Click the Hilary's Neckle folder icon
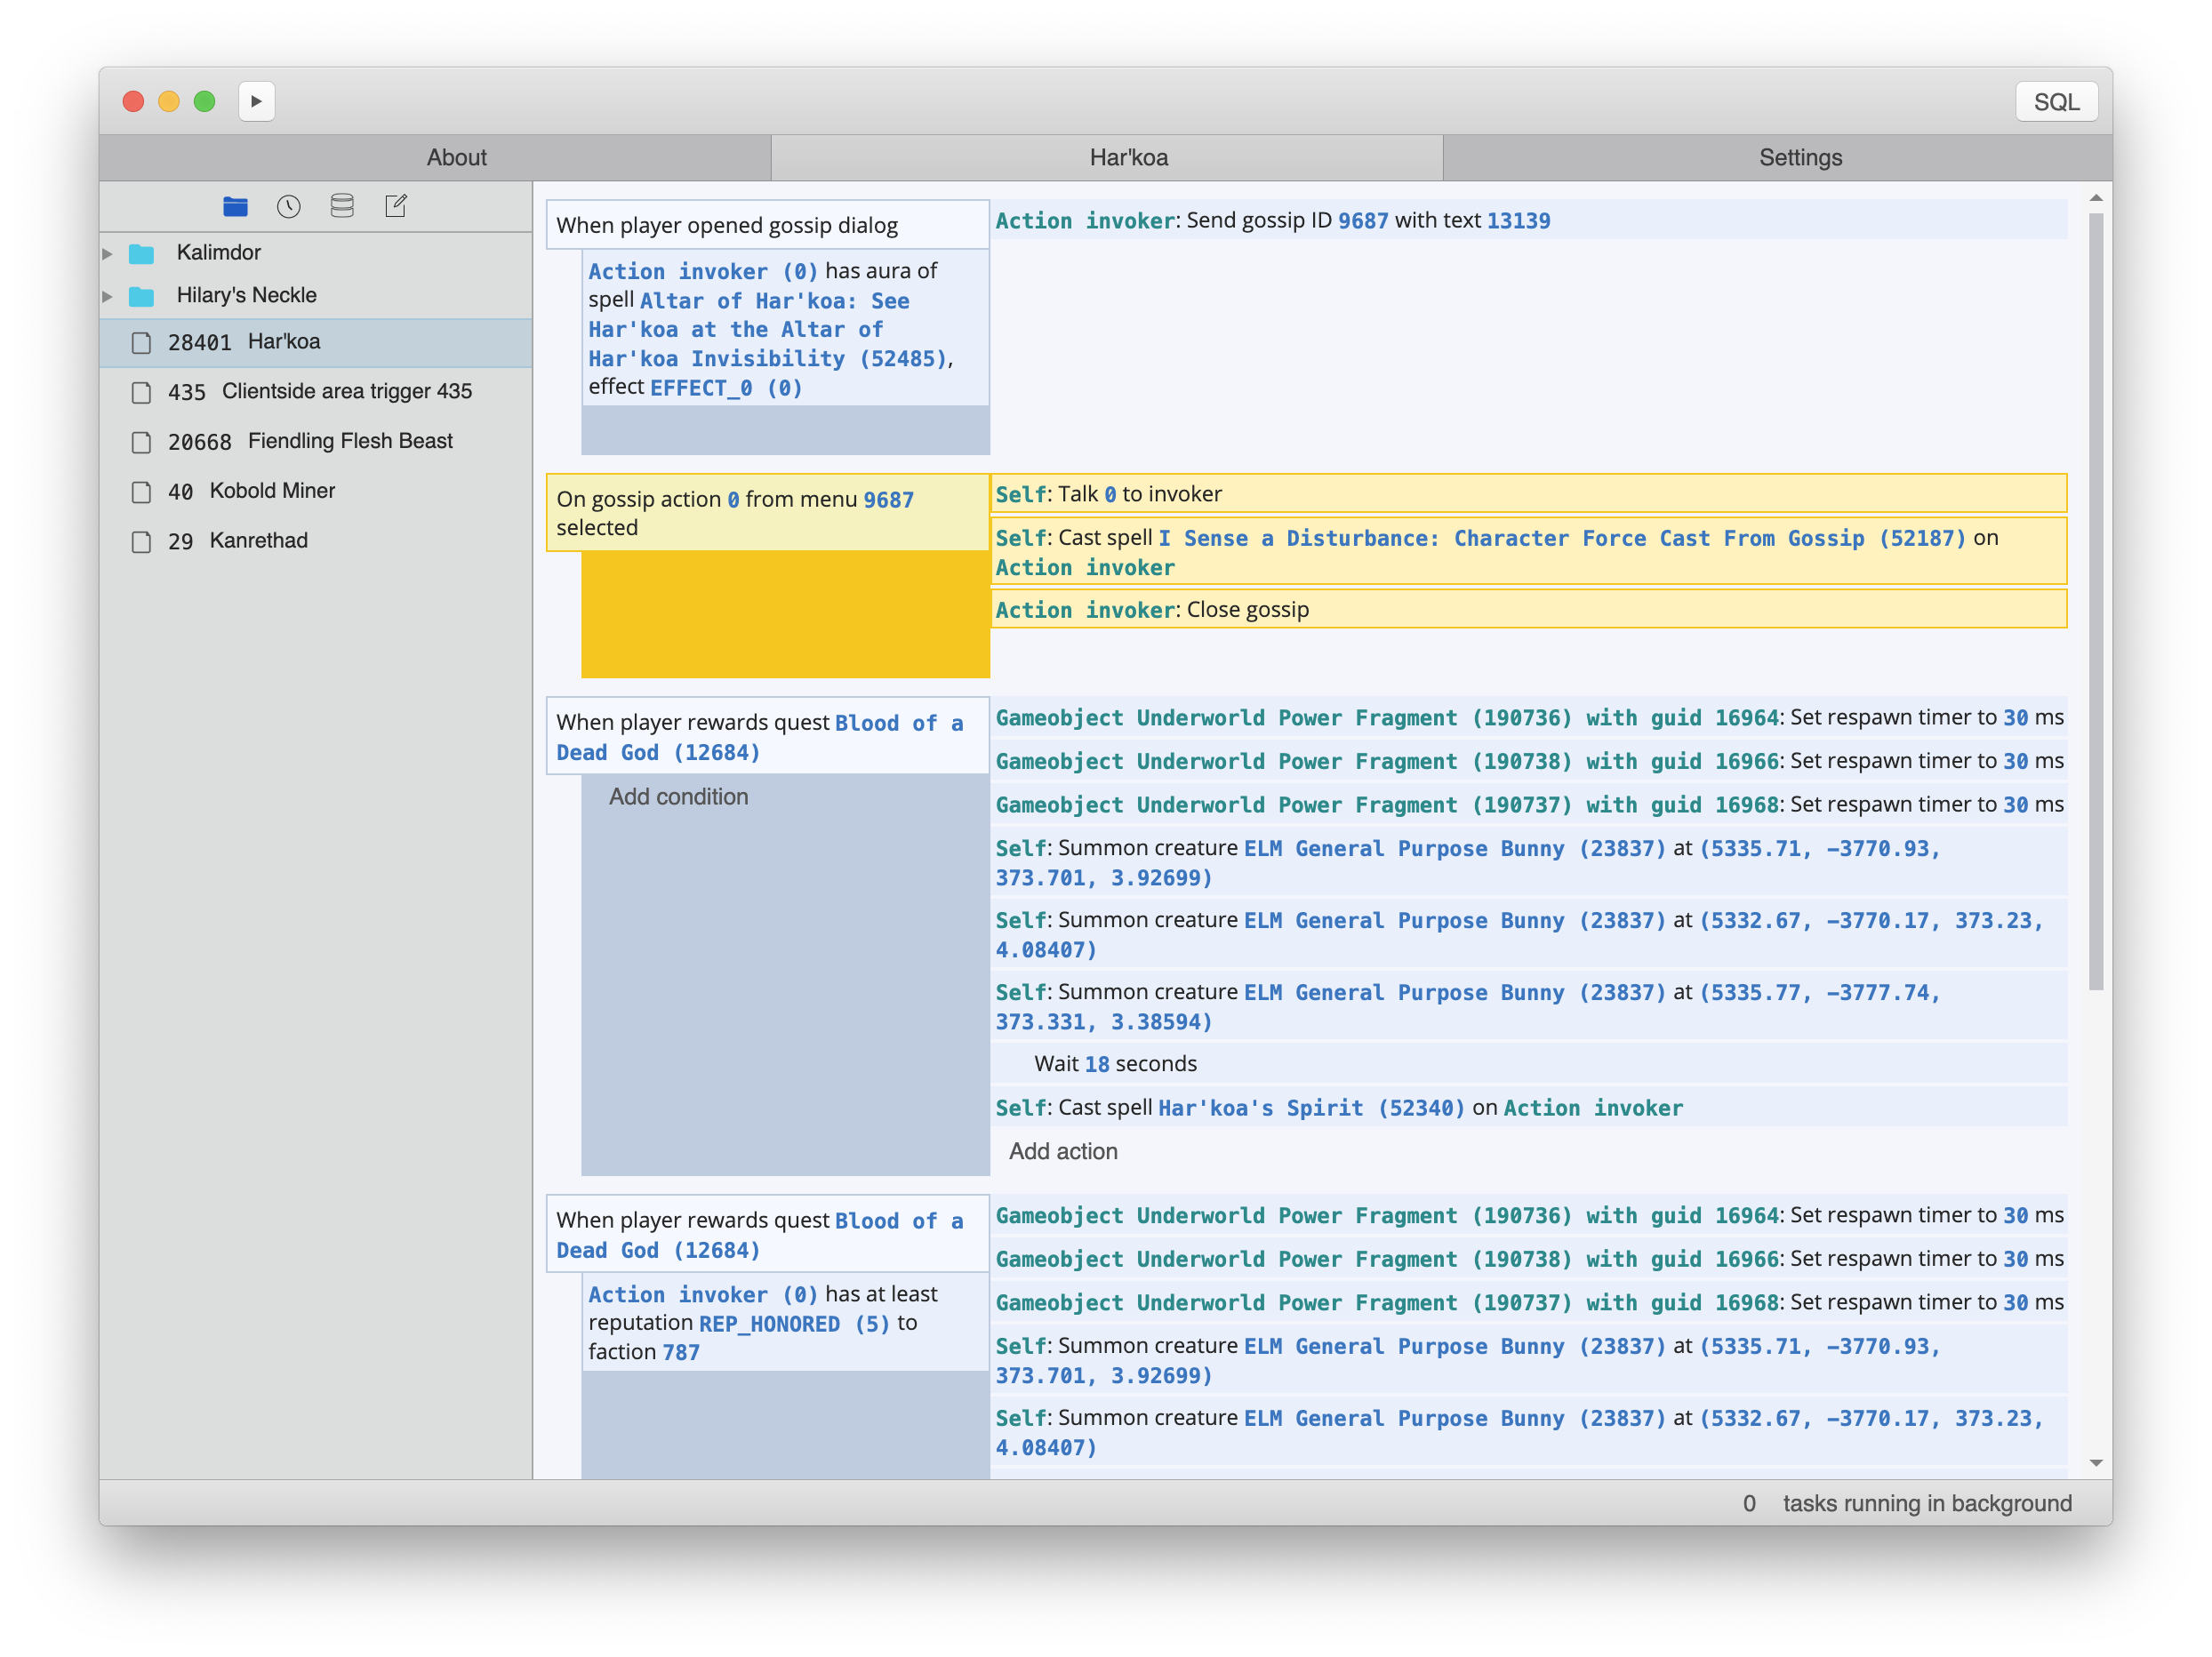 pos(142,296)
